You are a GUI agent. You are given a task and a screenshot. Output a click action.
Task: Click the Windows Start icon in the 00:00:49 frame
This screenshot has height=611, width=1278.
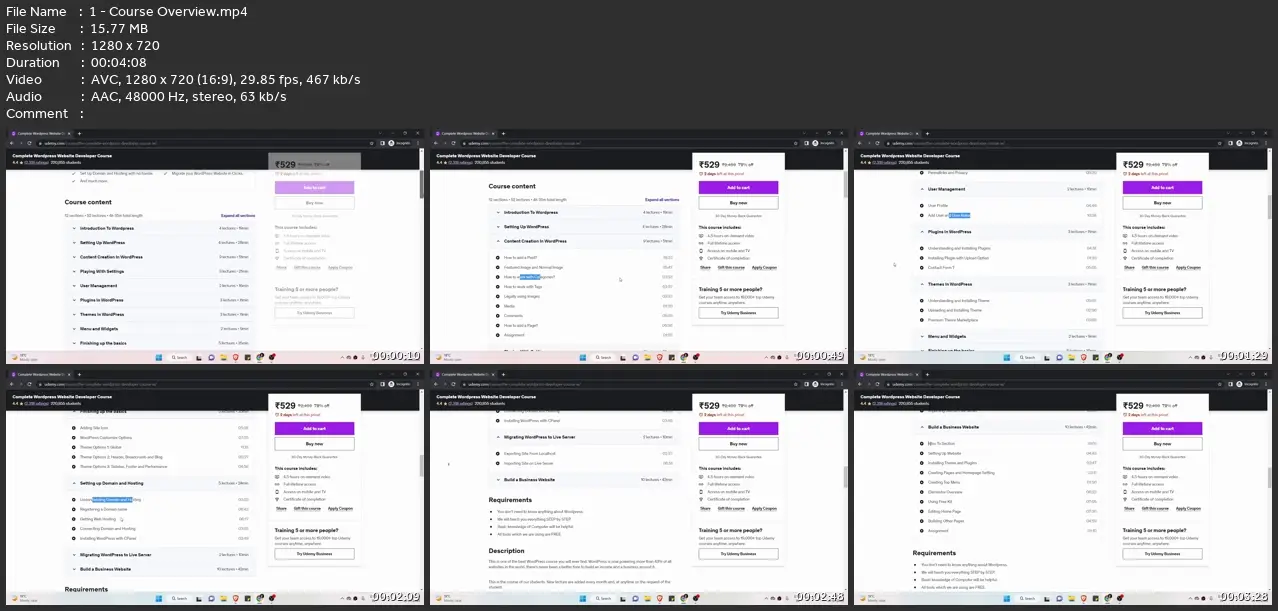tap(583, 357)
